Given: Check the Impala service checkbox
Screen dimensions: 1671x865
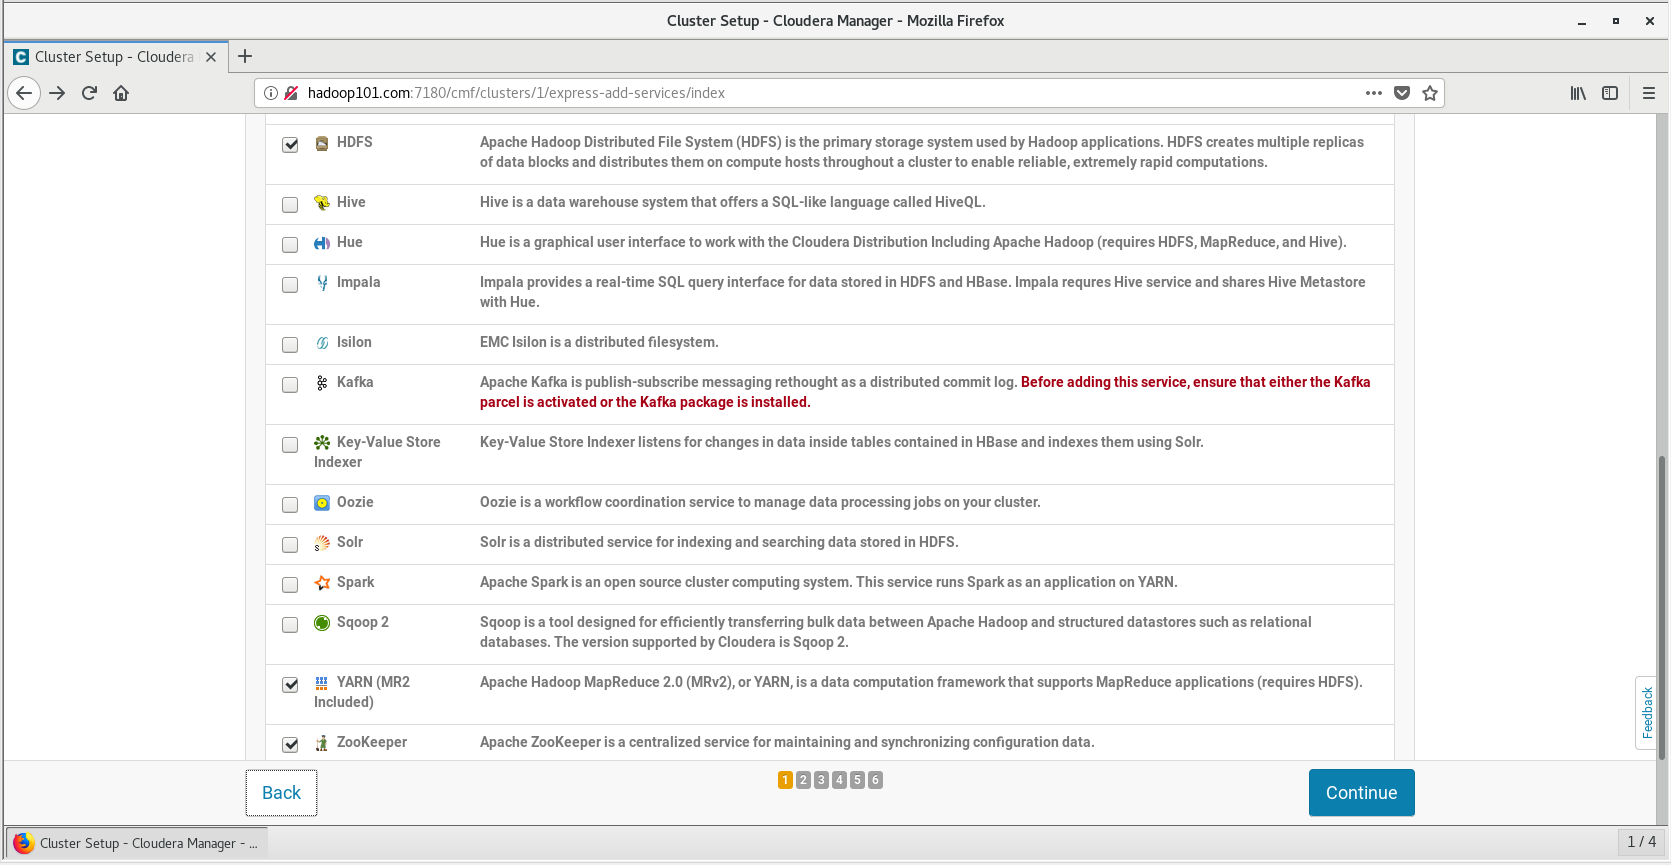Looking at the screenshot, I should click(x=290, y=284).
